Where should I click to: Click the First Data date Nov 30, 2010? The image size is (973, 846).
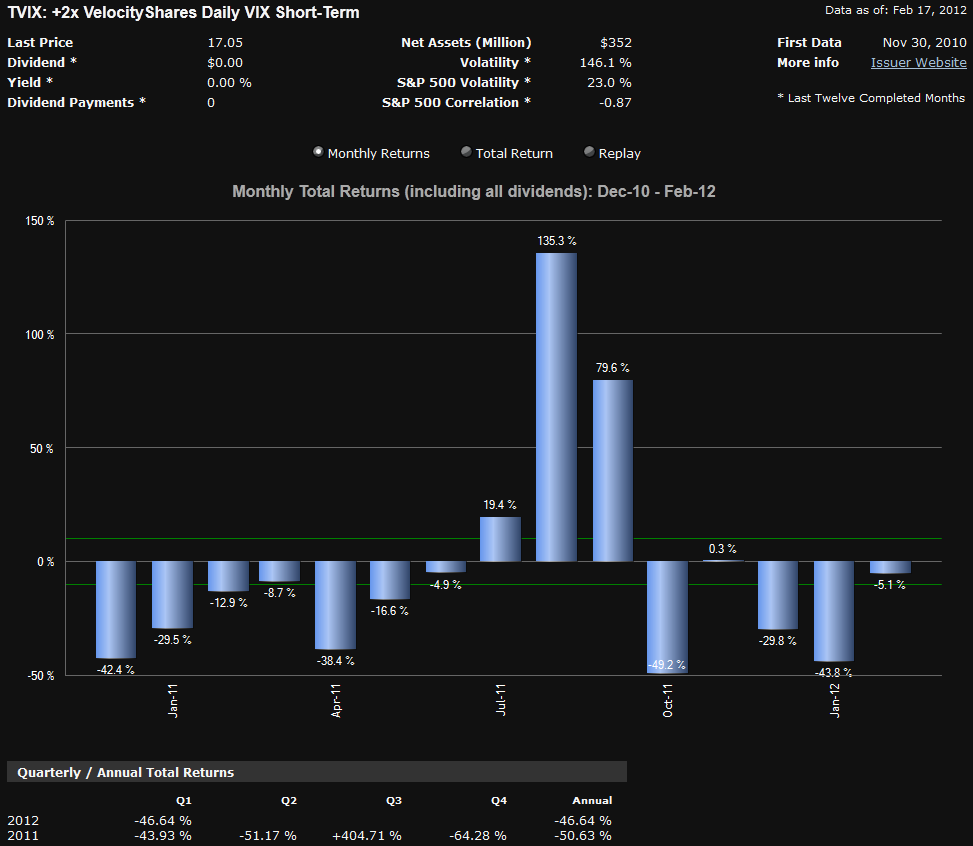(x=925, y=43)
